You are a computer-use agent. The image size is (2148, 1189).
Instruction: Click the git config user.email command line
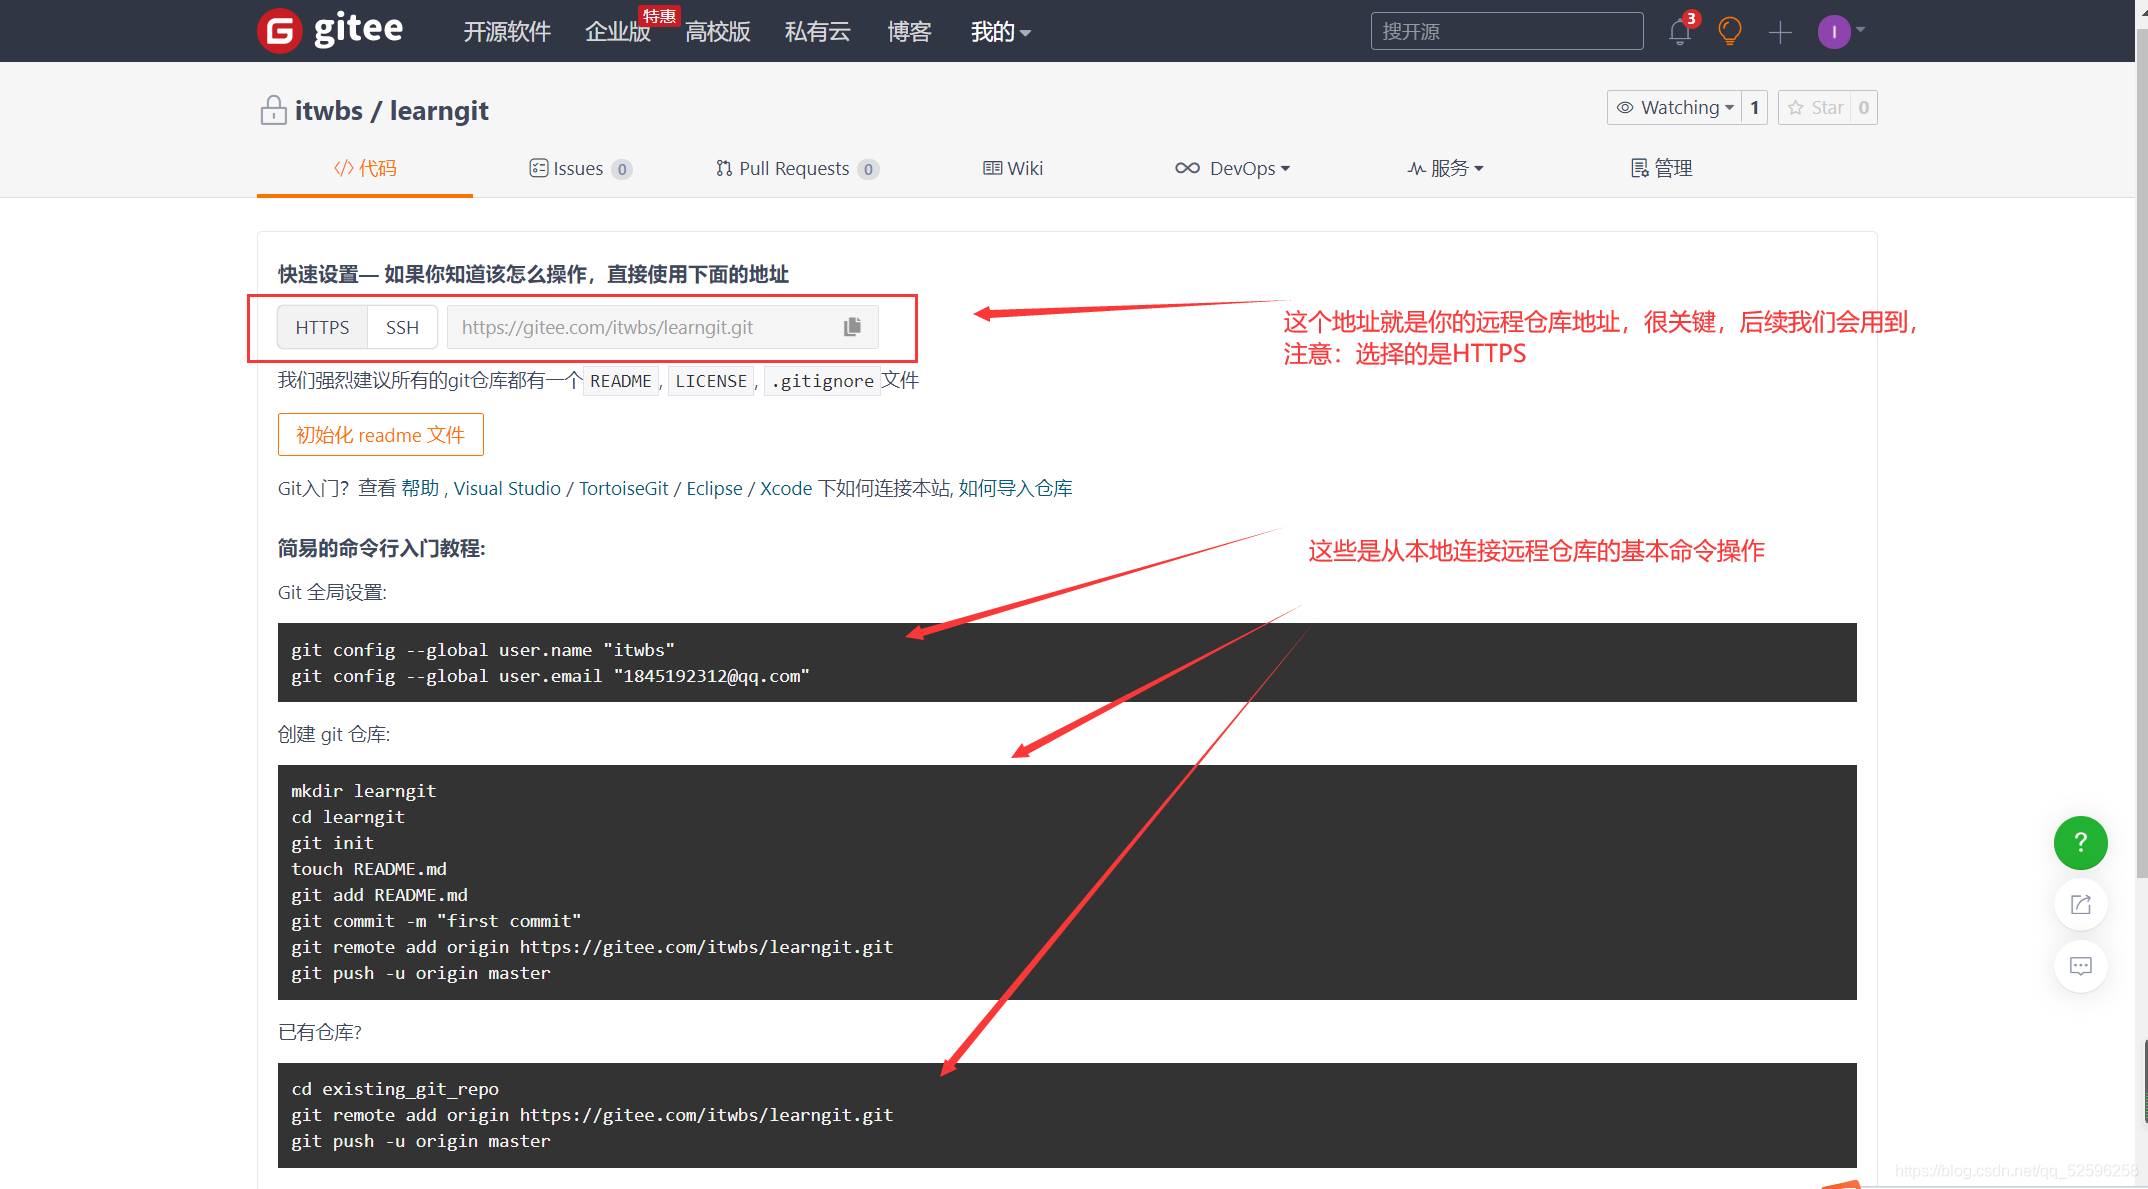tap(550, 676)
